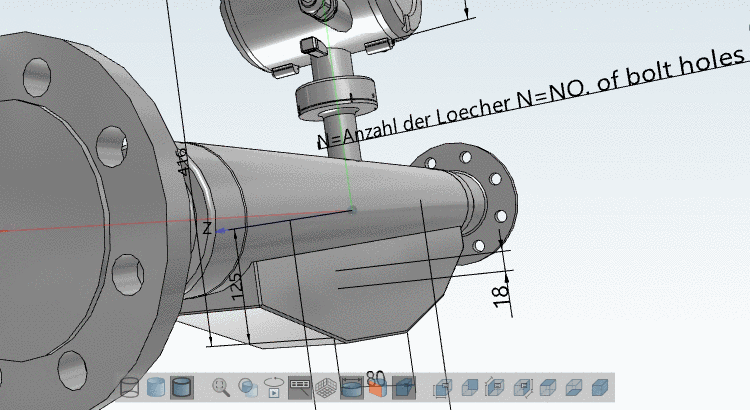Choose the cube view with left diagonal dimension
This screenshot has width=750, height=410.
pos(495,387)
